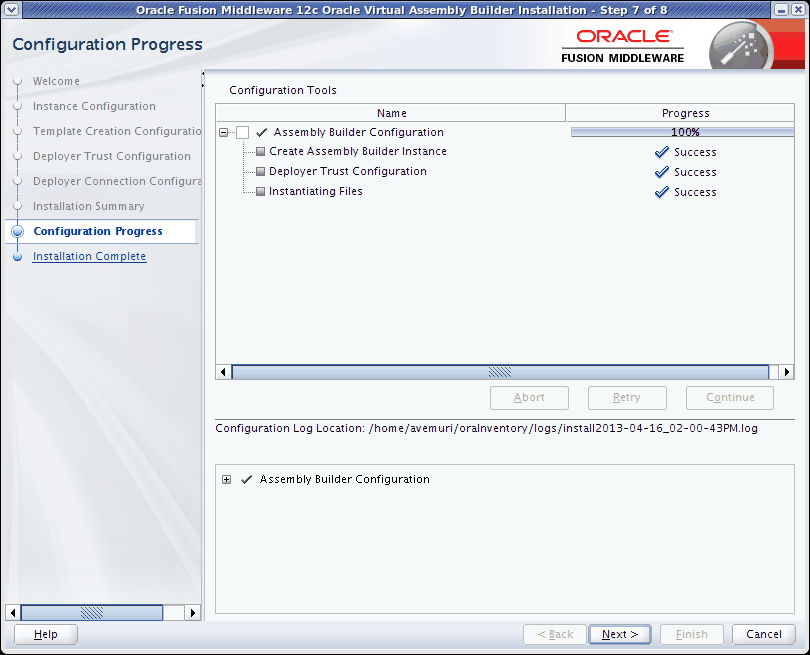Click the Create Assembly Builder Instance square icon
Viewport: 810px width, 655px height.
tap(261, 151)
